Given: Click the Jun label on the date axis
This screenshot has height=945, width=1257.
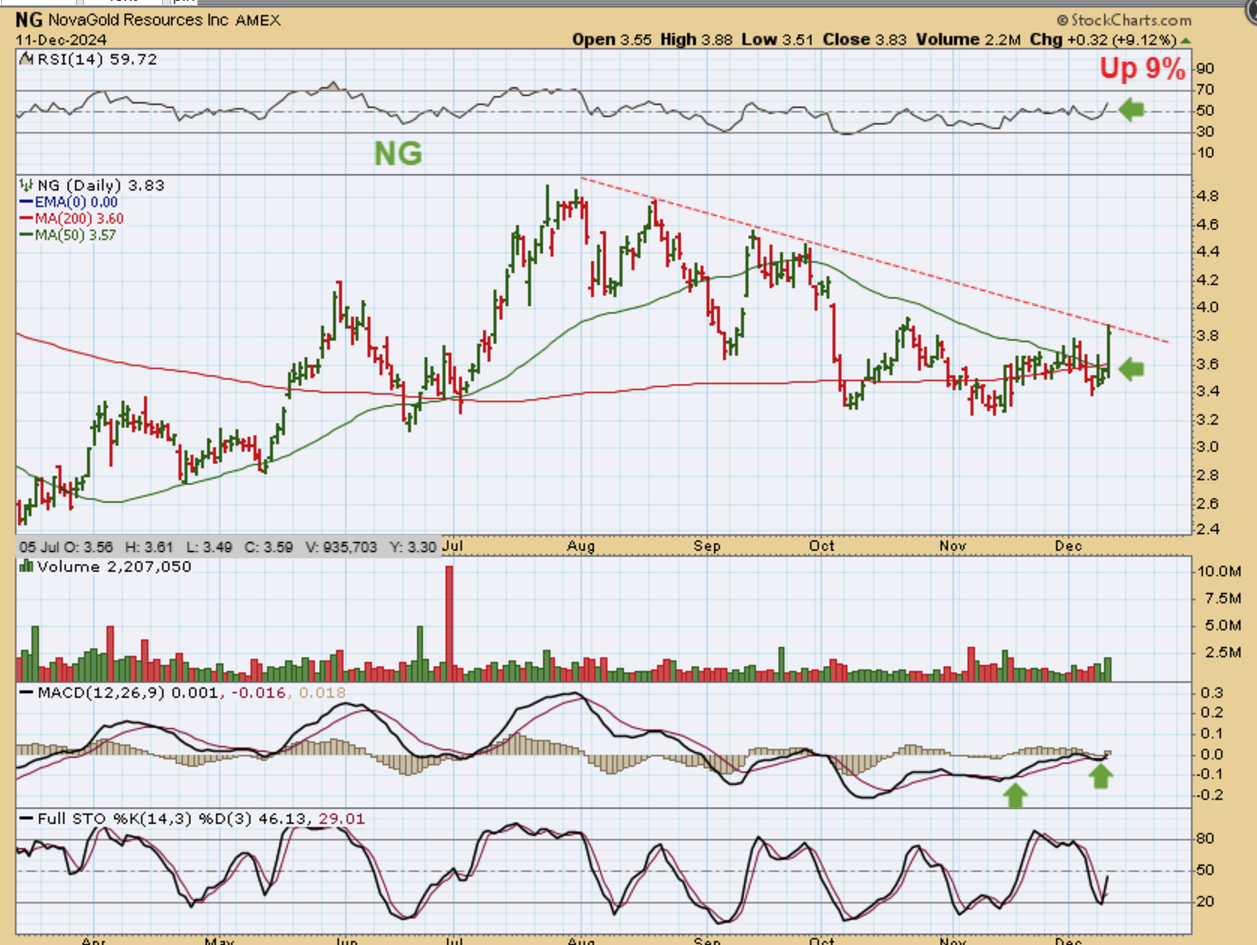Looking at the screenshot, I should click(x=345, y=940).
